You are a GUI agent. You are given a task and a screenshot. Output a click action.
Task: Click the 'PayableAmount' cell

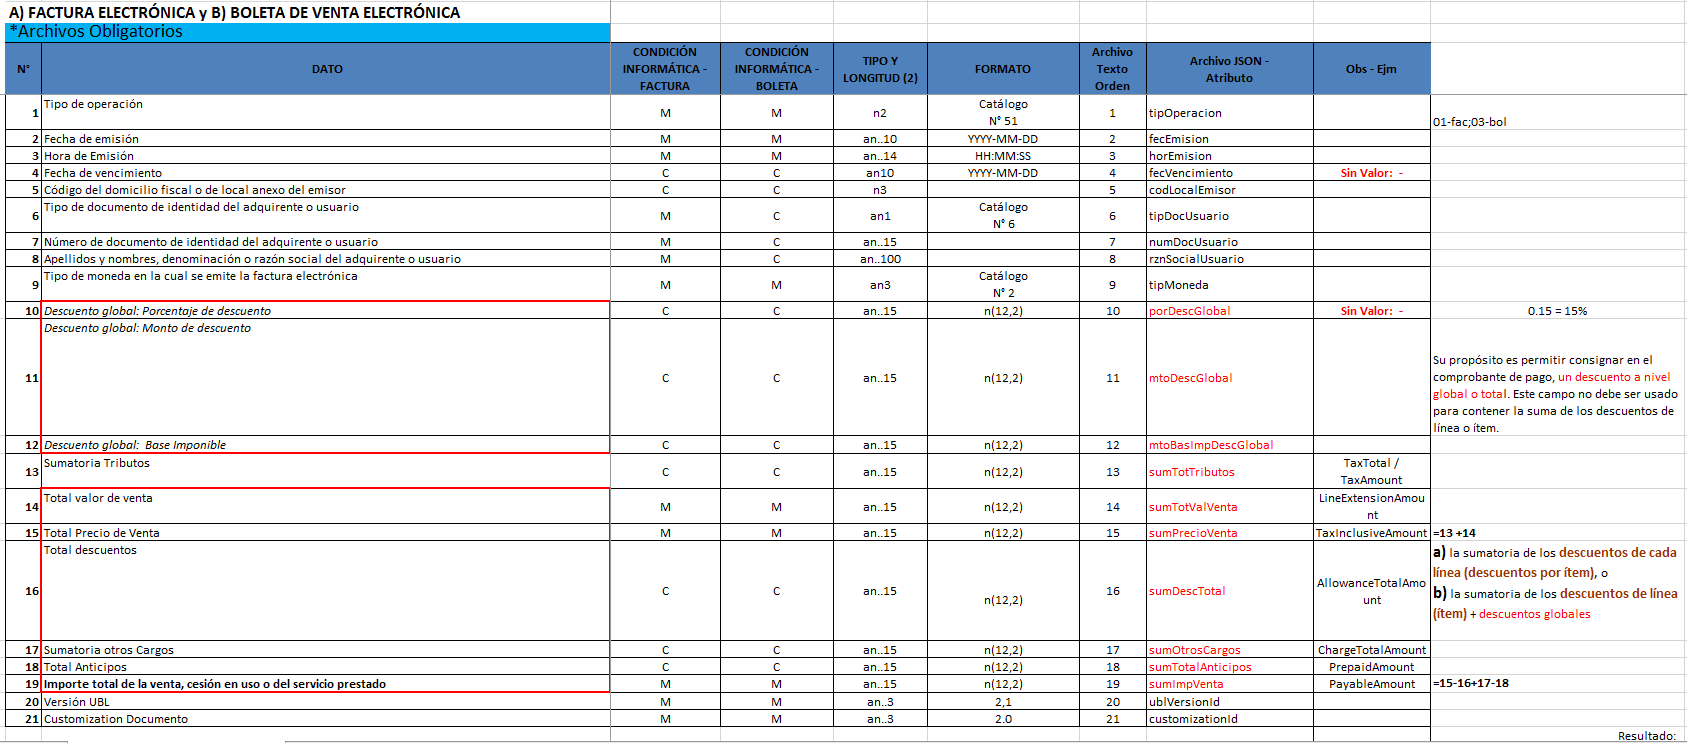coord(1371,684)
